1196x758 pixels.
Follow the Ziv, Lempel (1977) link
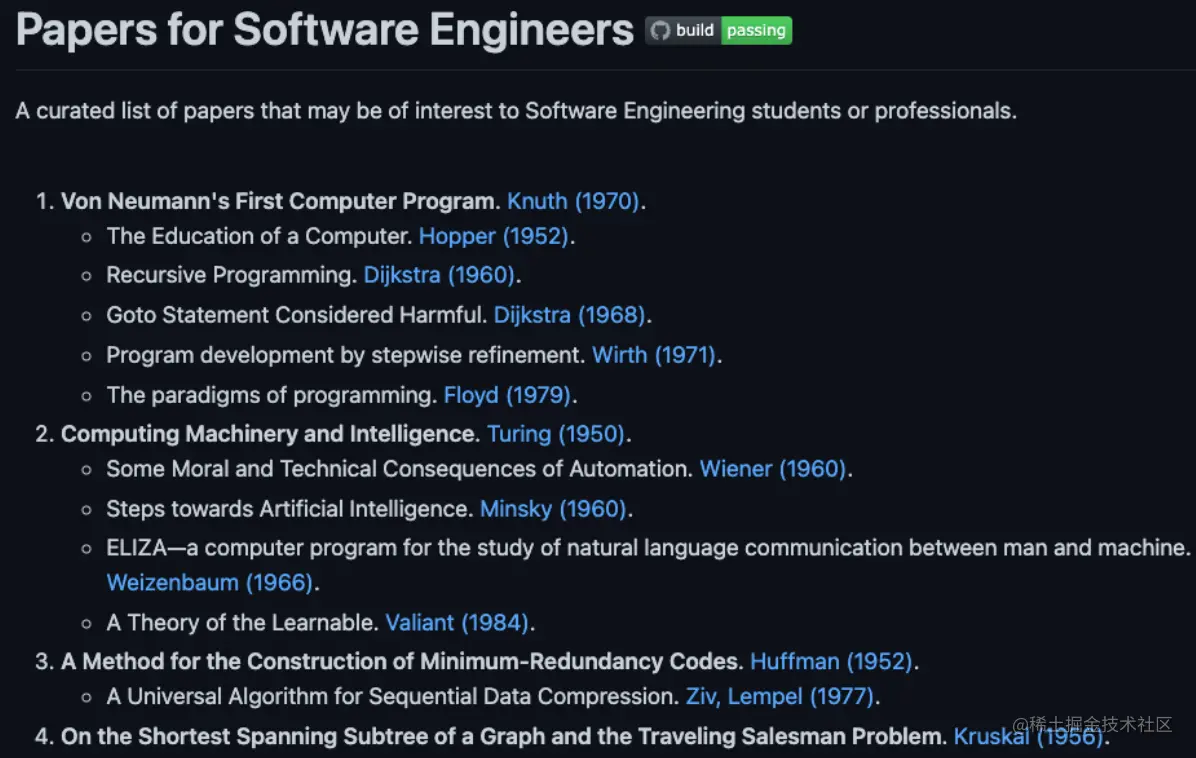pos(780,696)
